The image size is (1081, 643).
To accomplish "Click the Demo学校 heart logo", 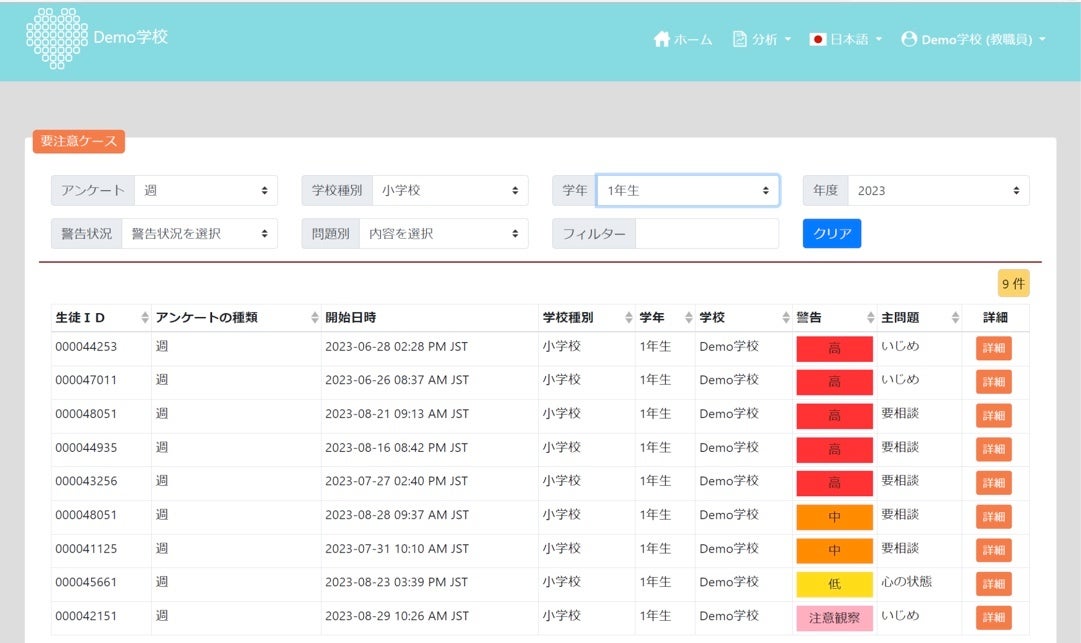I will click(56, 39).
